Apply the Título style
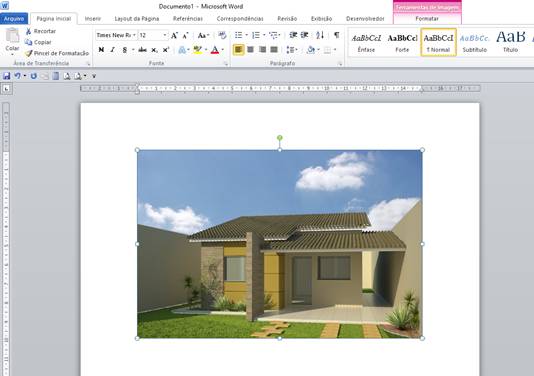Screen dimensions: 534x376 511,42
